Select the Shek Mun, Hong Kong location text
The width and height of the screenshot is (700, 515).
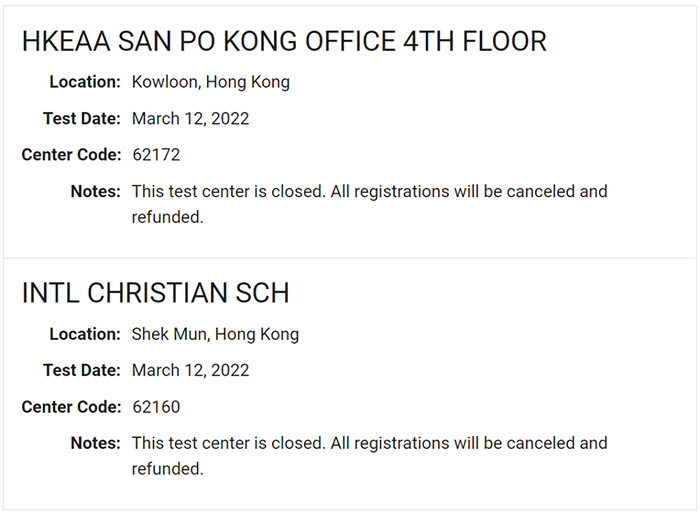click(x=215, y=334)
